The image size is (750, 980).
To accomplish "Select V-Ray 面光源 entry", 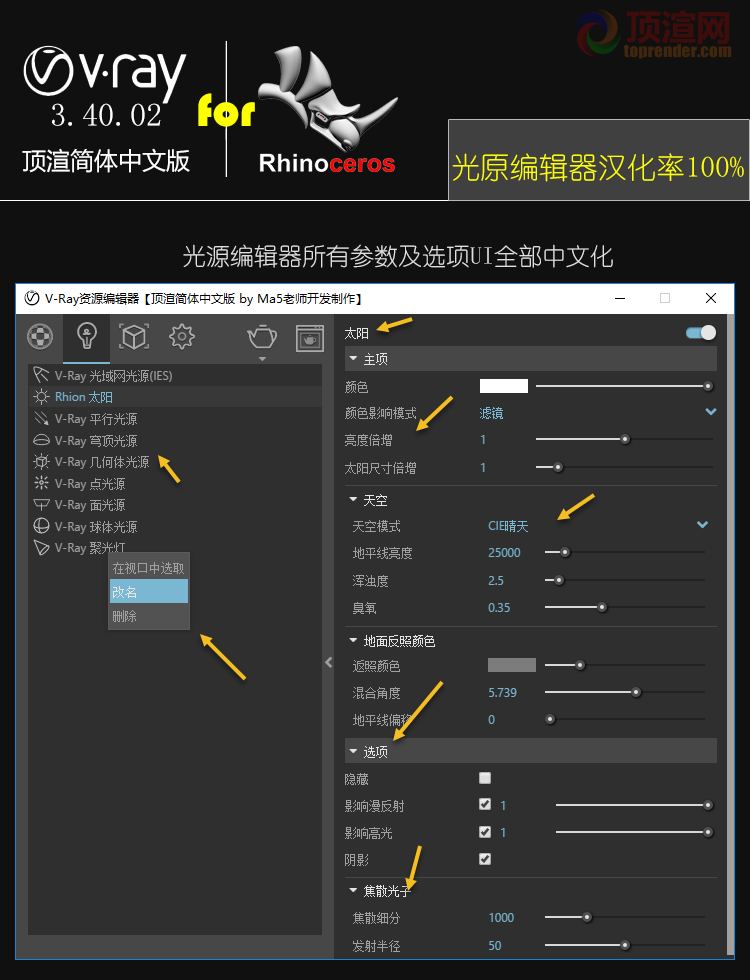I will pos(90,505).
